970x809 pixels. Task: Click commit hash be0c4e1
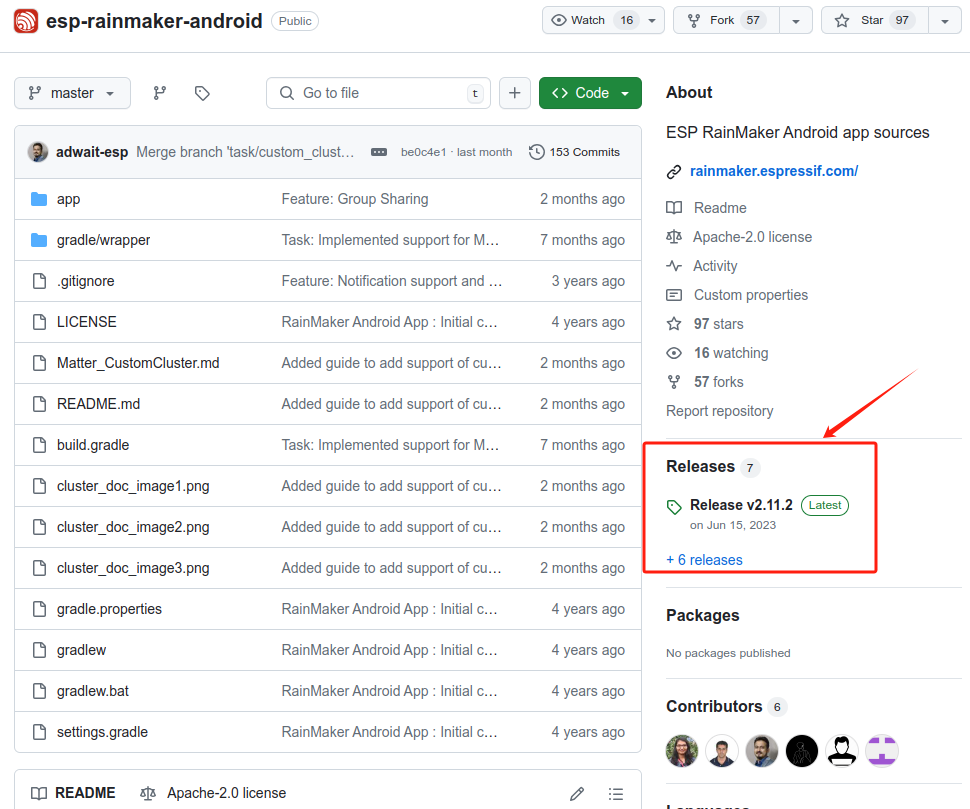[423, 152]
